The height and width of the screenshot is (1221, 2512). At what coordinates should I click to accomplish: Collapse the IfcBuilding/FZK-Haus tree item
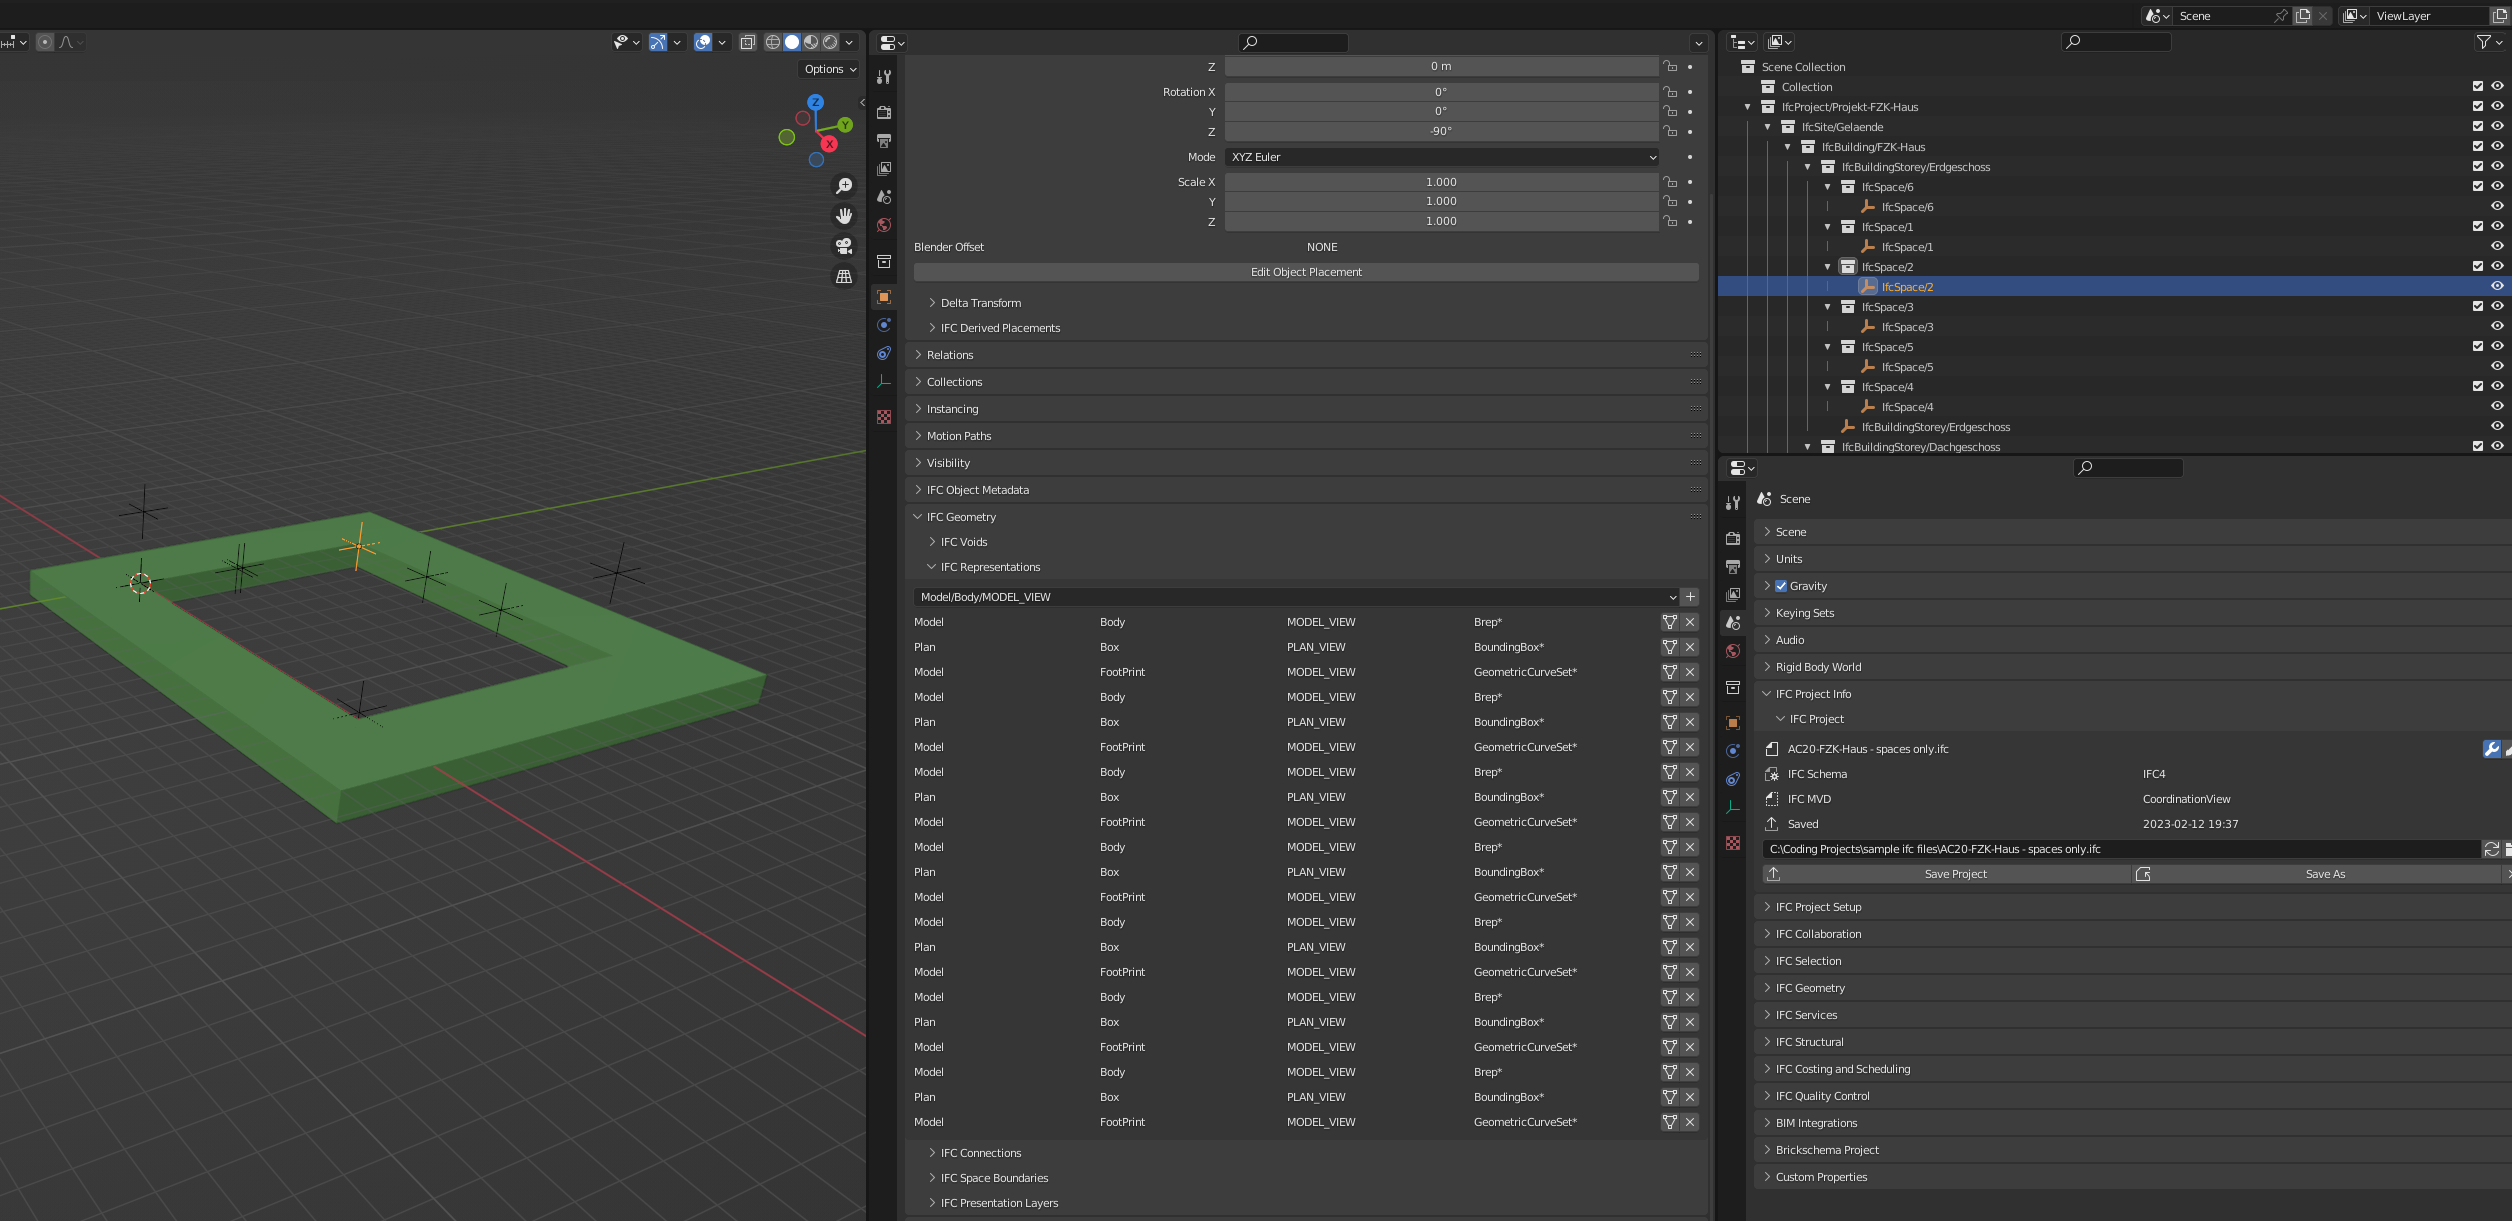click(1788, 147)
